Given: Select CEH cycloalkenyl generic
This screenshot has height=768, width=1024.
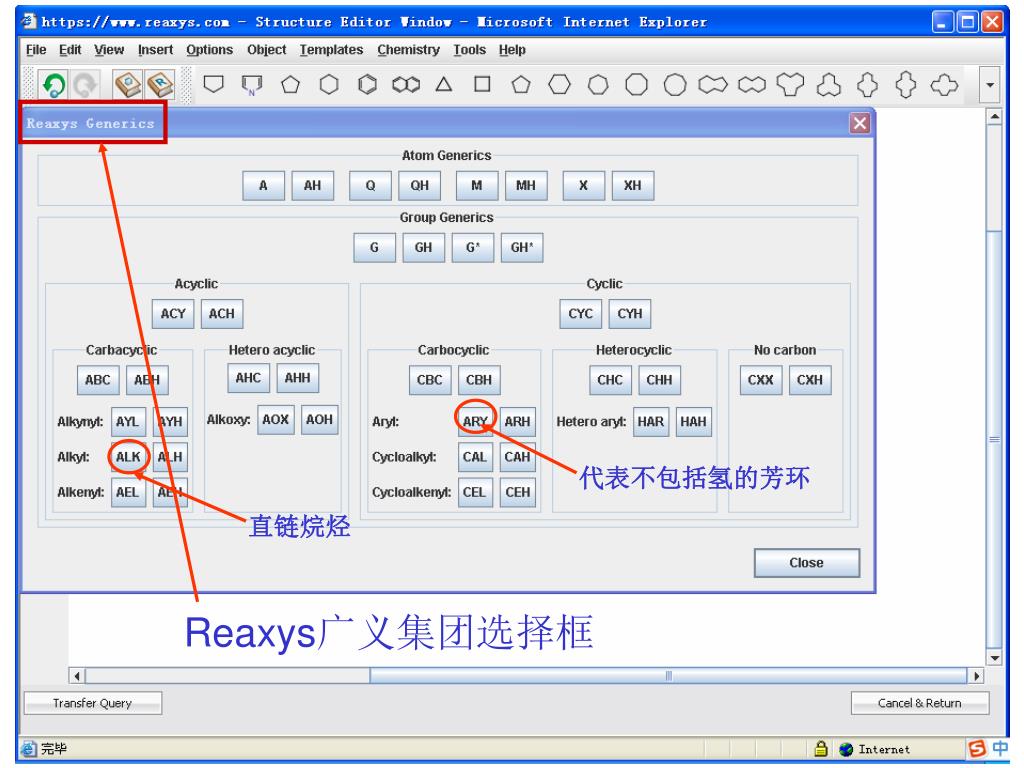Looking at the screenshot, I should point(518,492).
